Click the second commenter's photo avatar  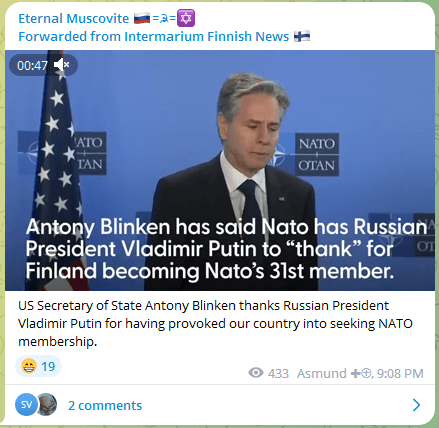[x=47, y=405]
